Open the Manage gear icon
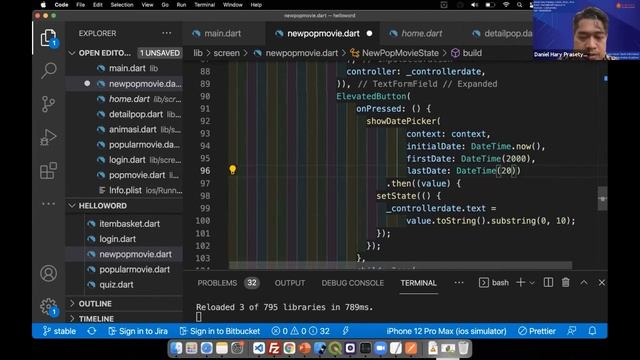The width and height of the screenshot is (640, 360). point(49,306)
